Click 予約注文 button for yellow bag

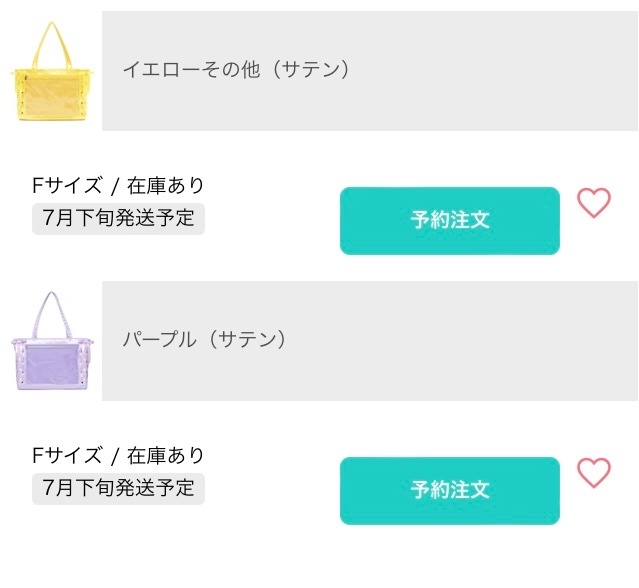point(450,221)
